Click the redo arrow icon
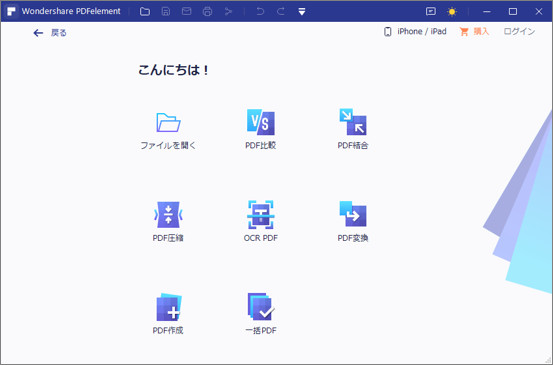Image resolution: width=553 pixels, height=365 pixels. pos(281,11)
